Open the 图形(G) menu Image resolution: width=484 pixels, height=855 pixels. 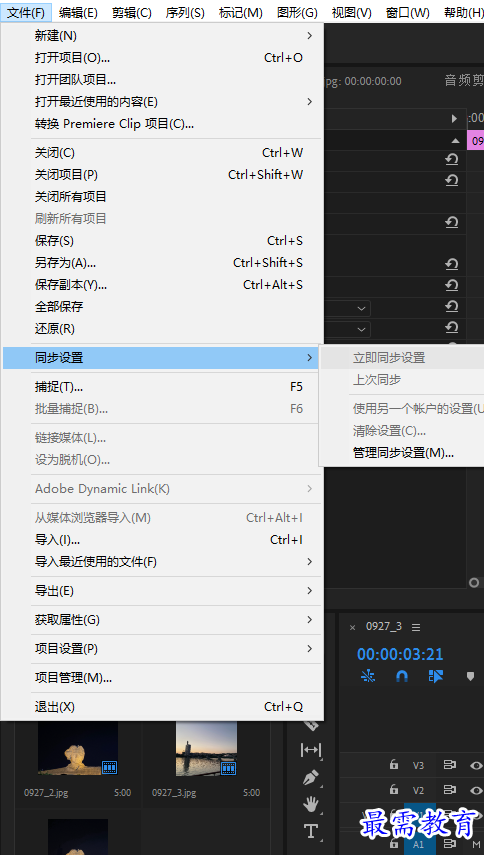(x=297, y=12)
